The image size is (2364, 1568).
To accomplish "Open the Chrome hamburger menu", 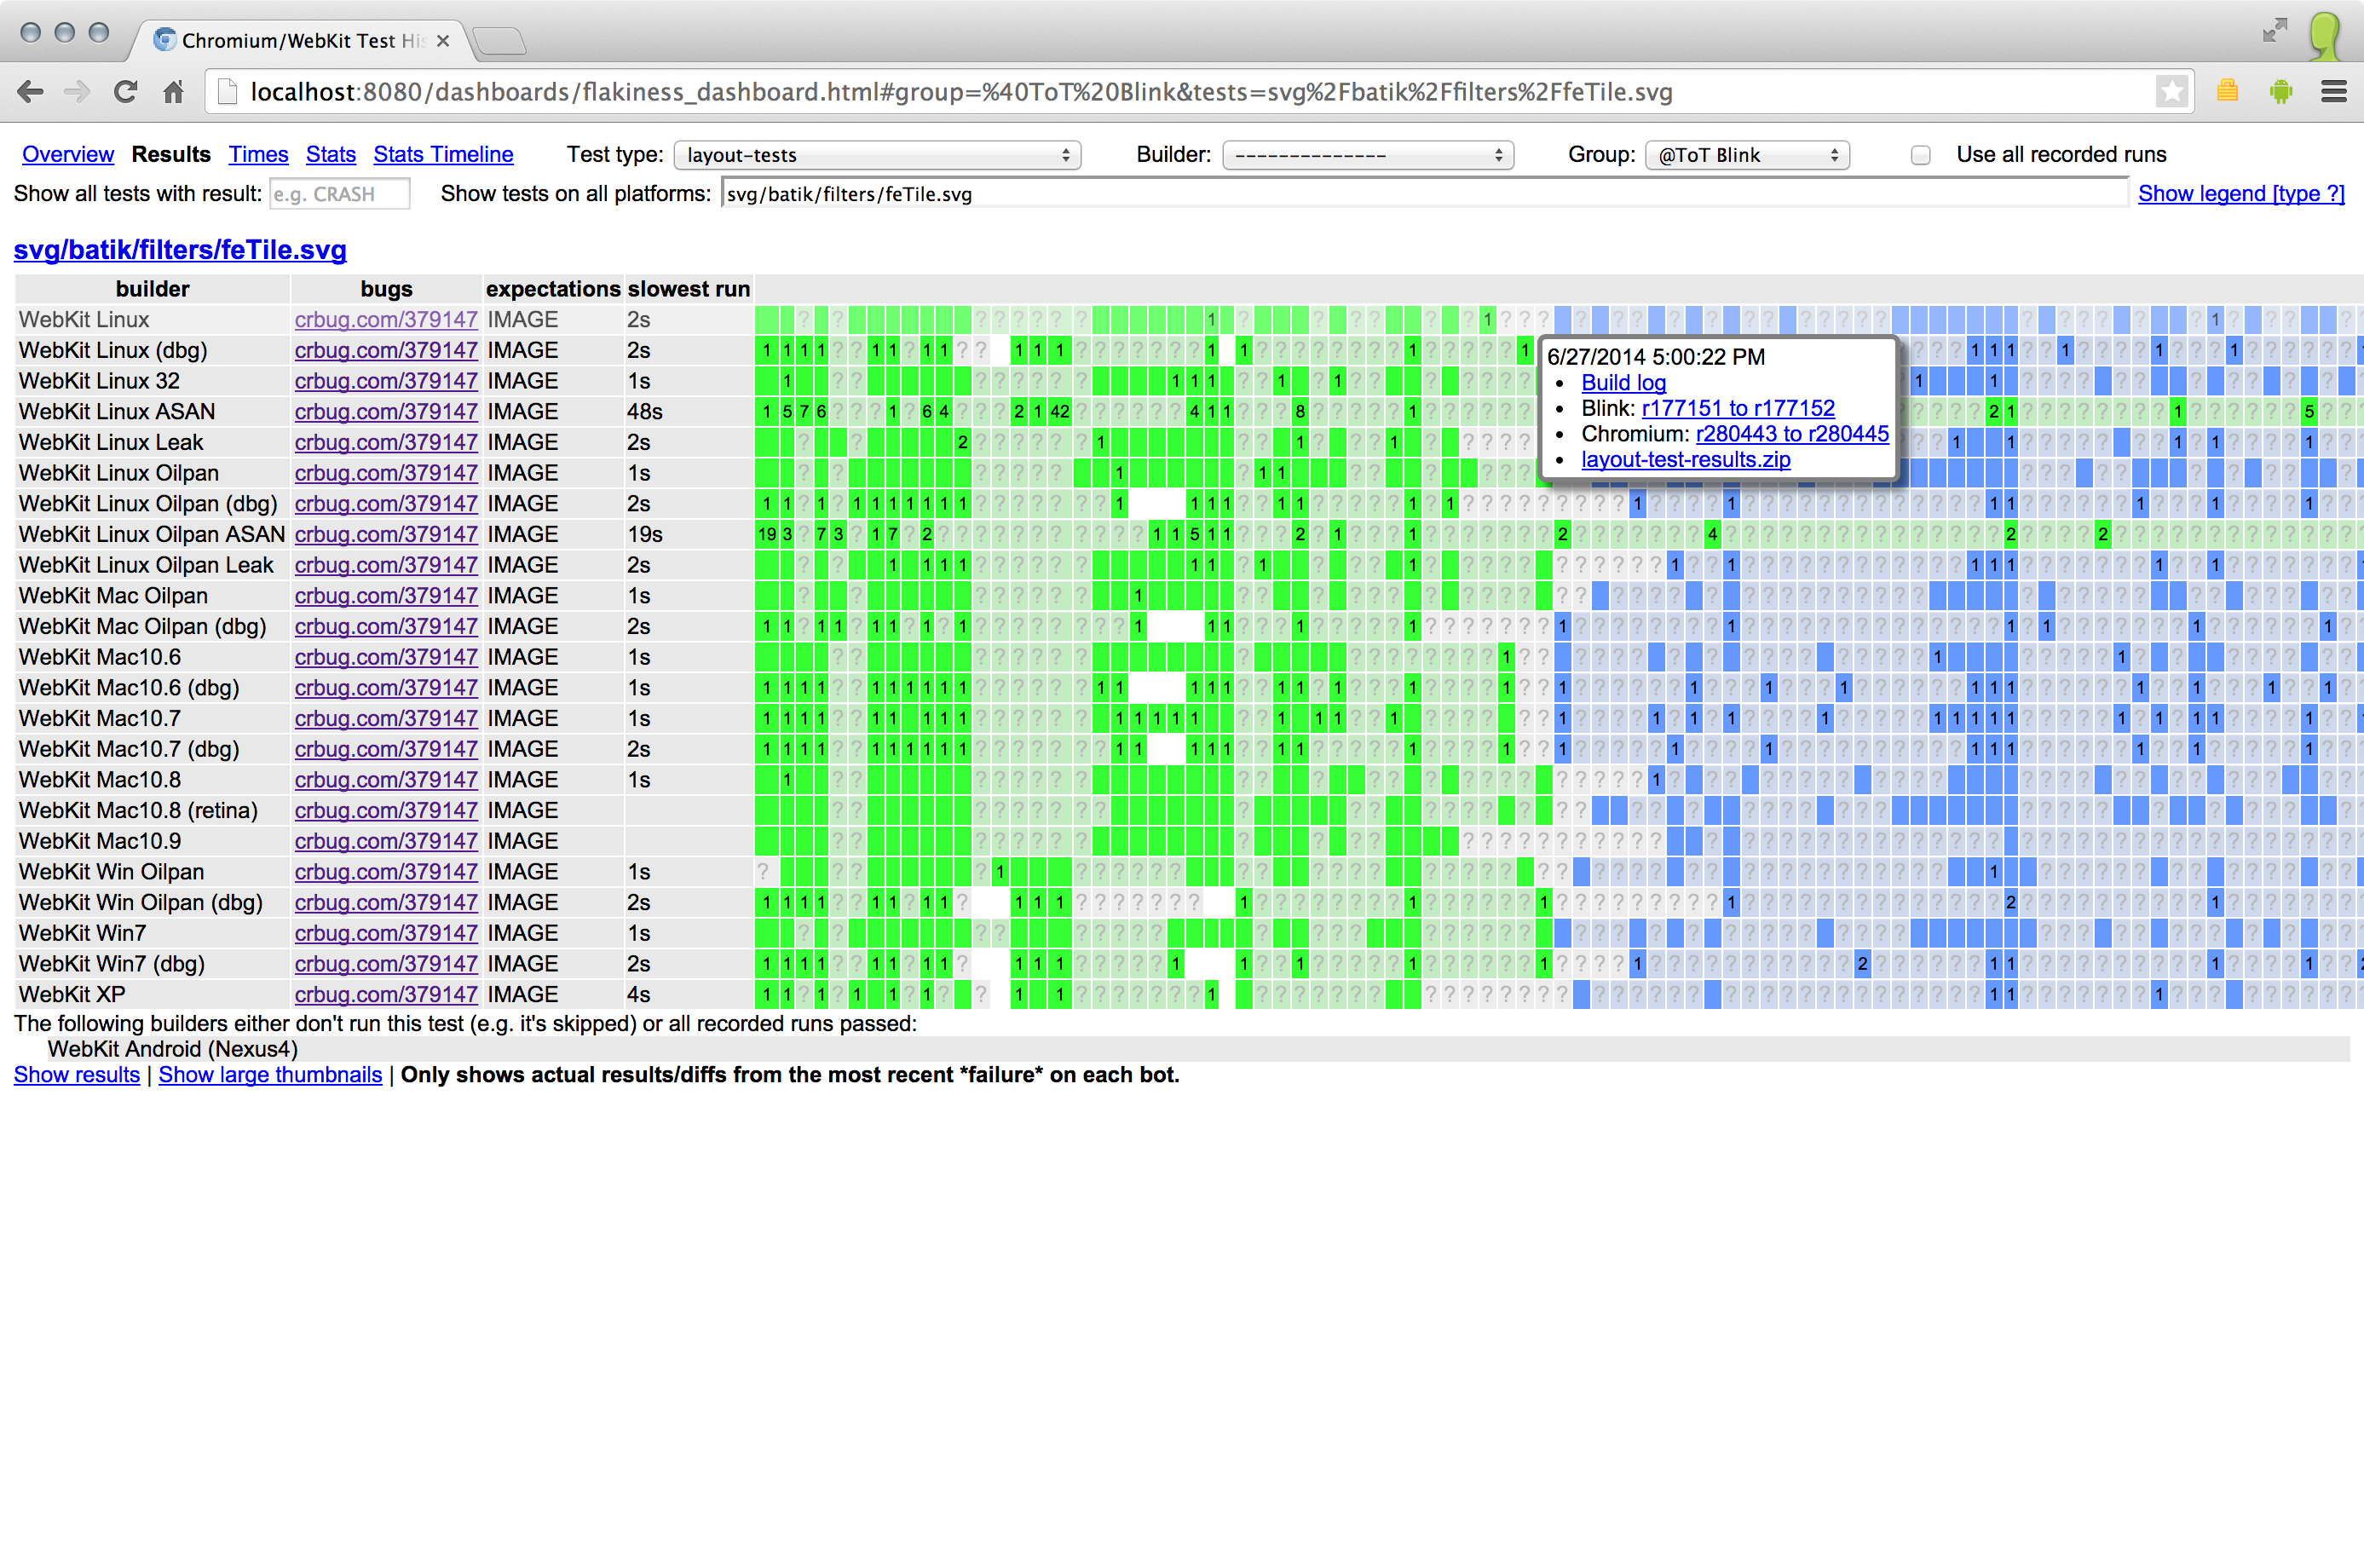I will point(2334,92).
